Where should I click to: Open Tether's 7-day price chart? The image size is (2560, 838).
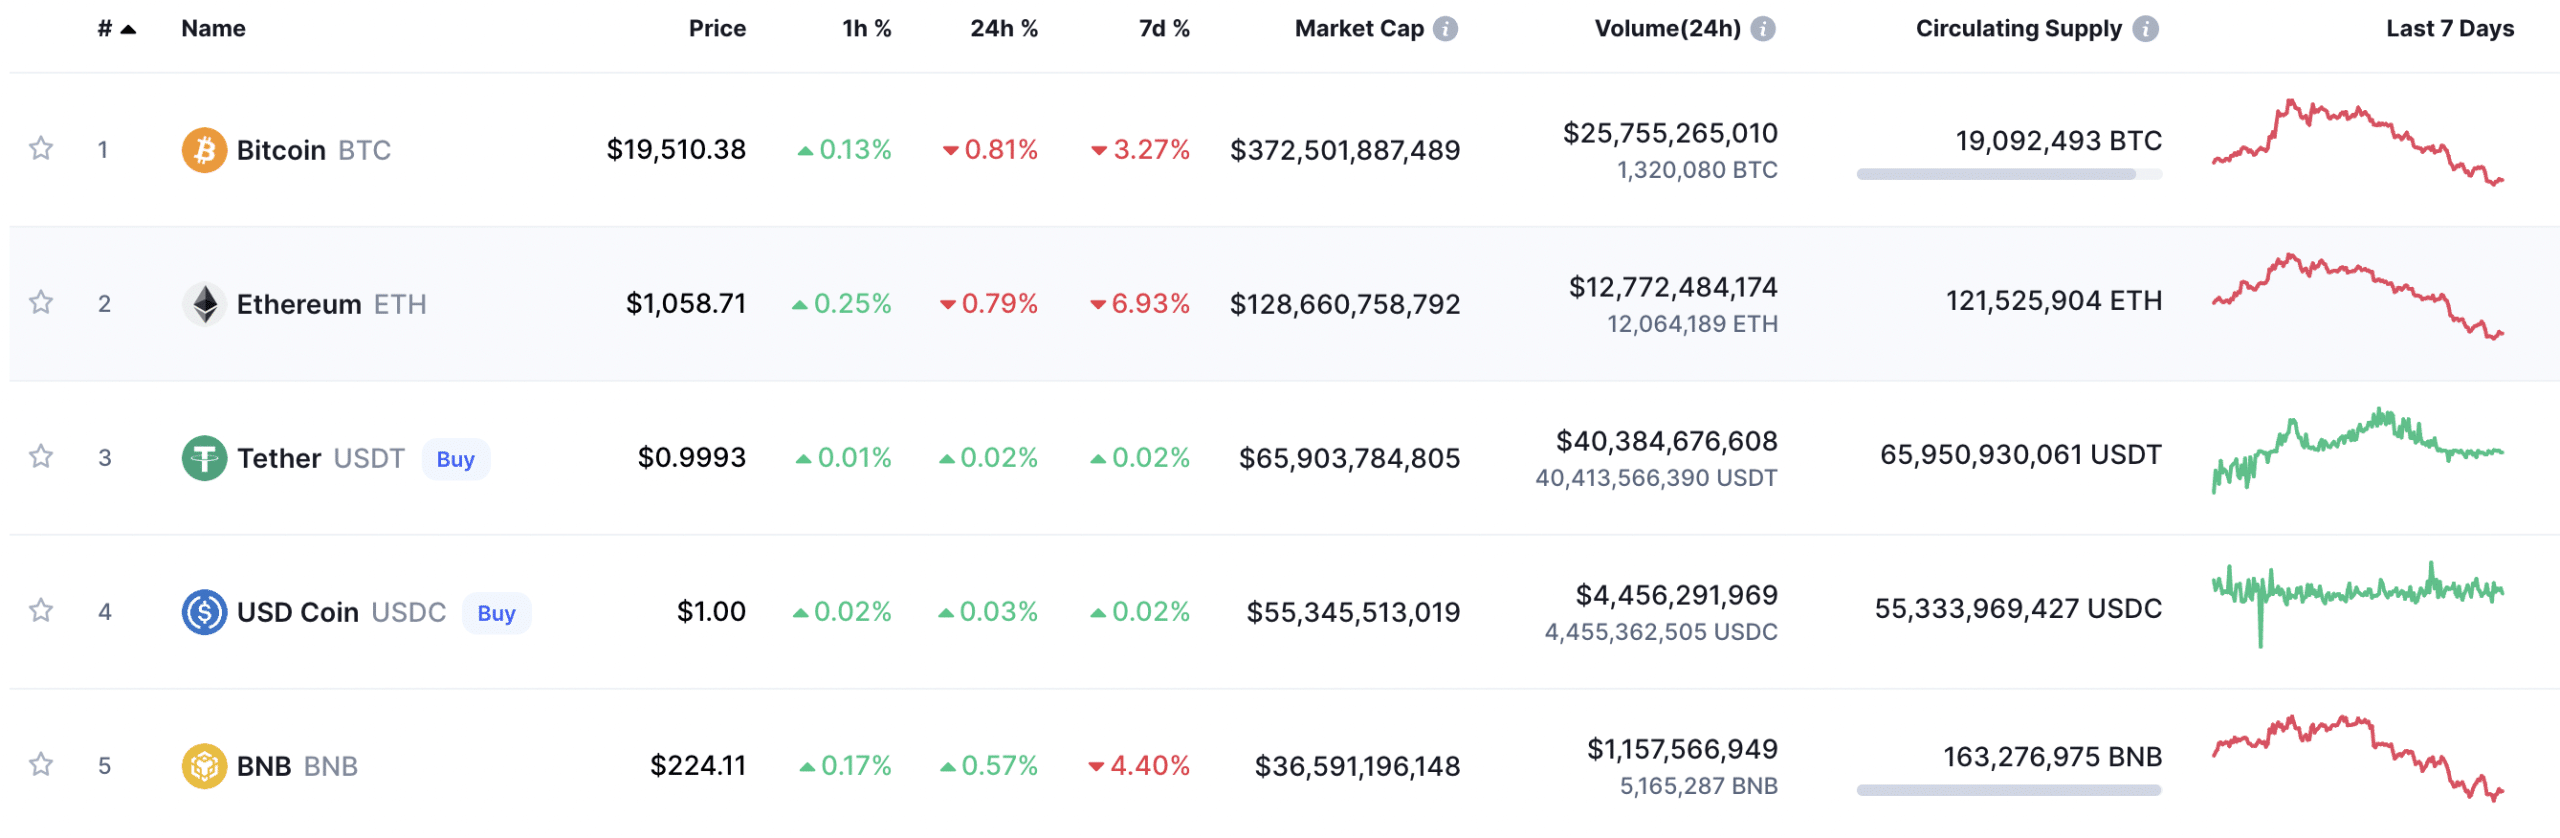(2357, 451)
